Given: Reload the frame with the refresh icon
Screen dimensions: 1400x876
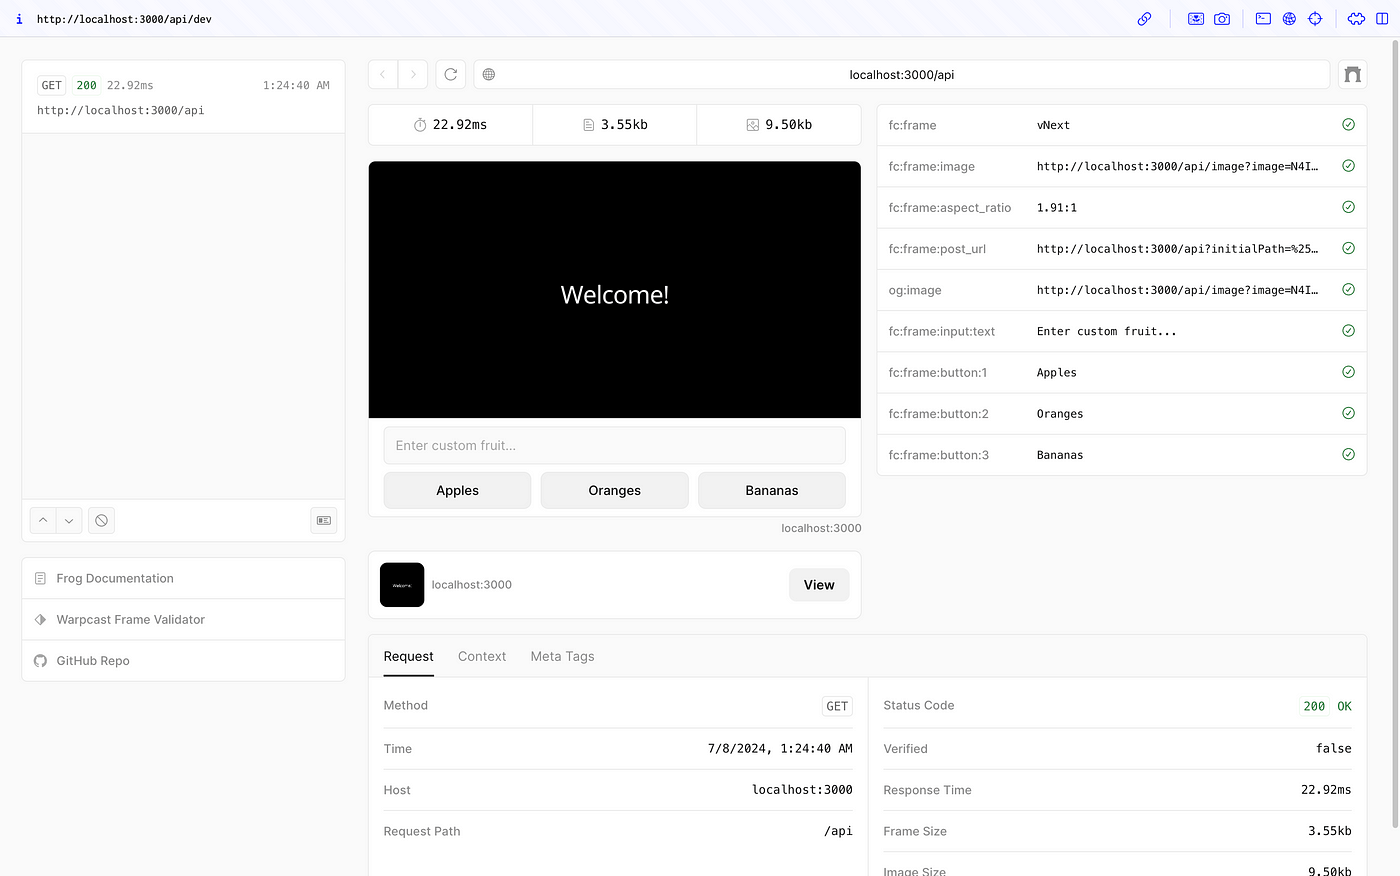Looking at the screenshot, I should [451, 74].
